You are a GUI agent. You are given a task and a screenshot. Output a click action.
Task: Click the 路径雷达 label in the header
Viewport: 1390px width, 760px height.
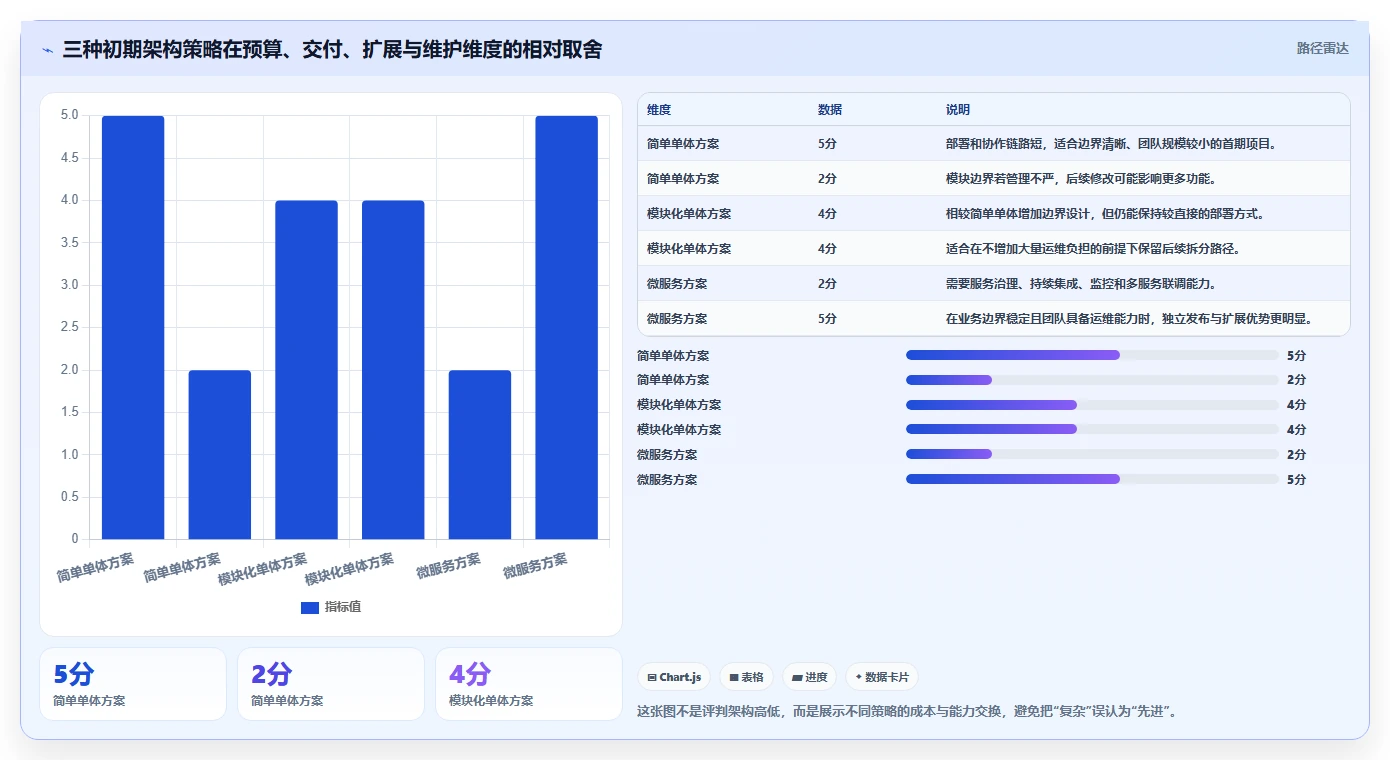pyautogui.click(x=1322, y=48)
